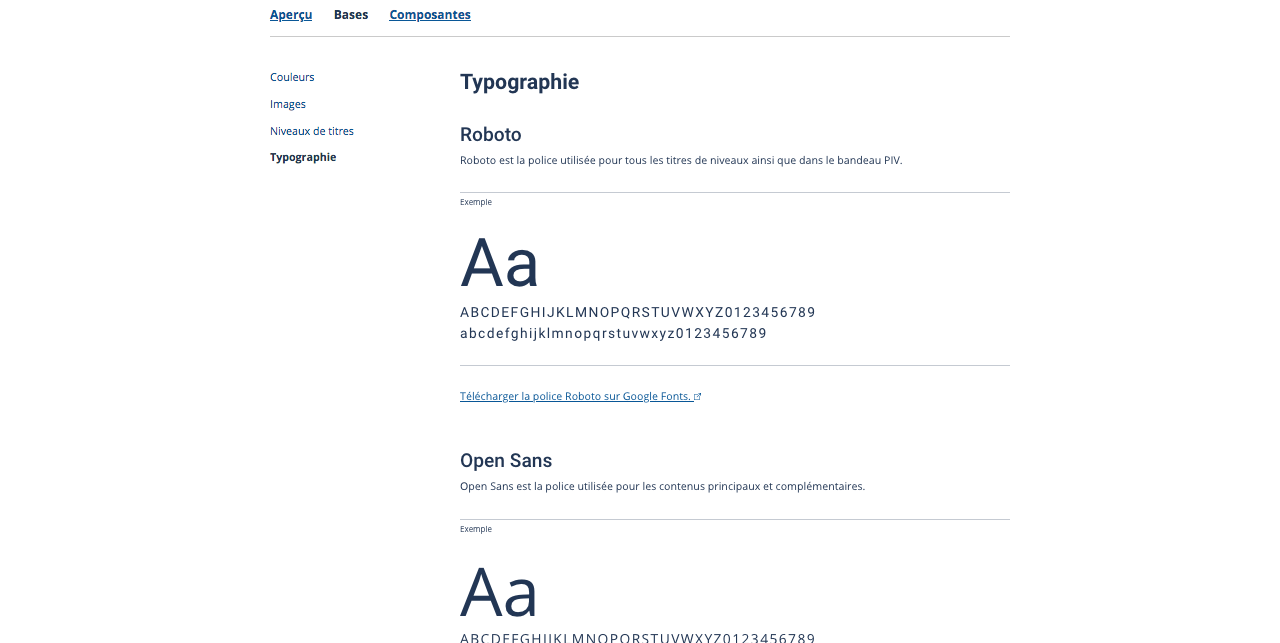Click the Roboto lowercase alphabet line
This screenshot has height=643, width=1280.
(613, 333)
